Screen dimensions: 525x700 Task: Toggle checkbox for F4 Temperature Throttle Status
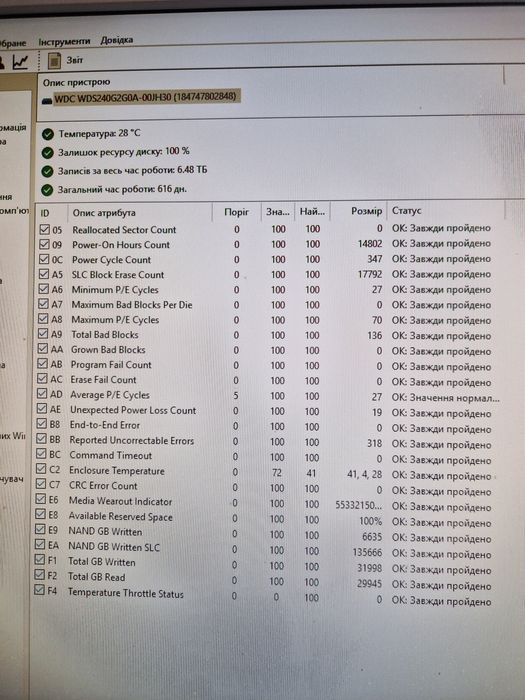tap(39, 591)
